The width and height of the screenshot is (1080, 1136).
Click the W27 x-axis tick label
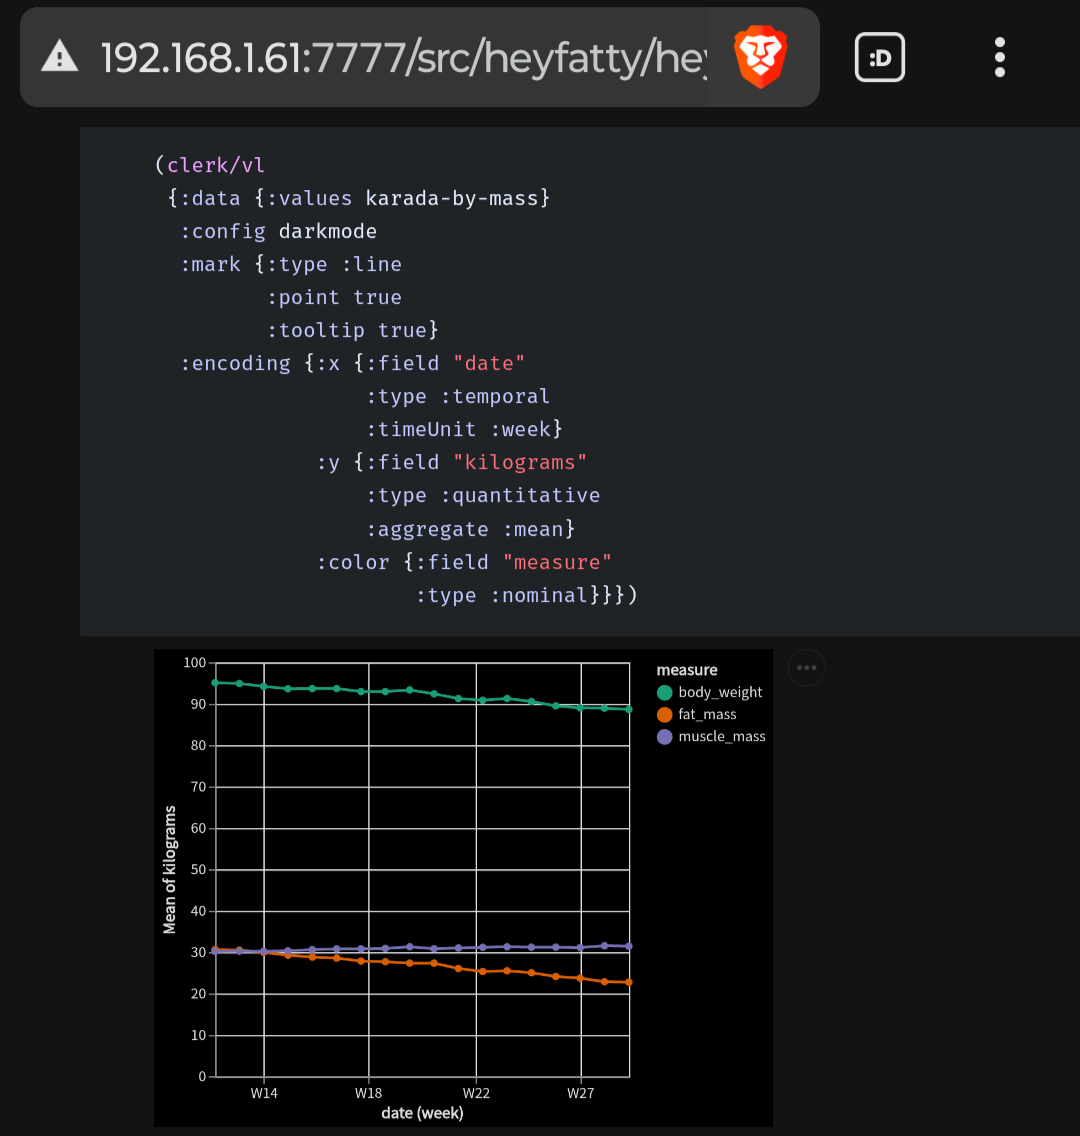click(580, 1093)
